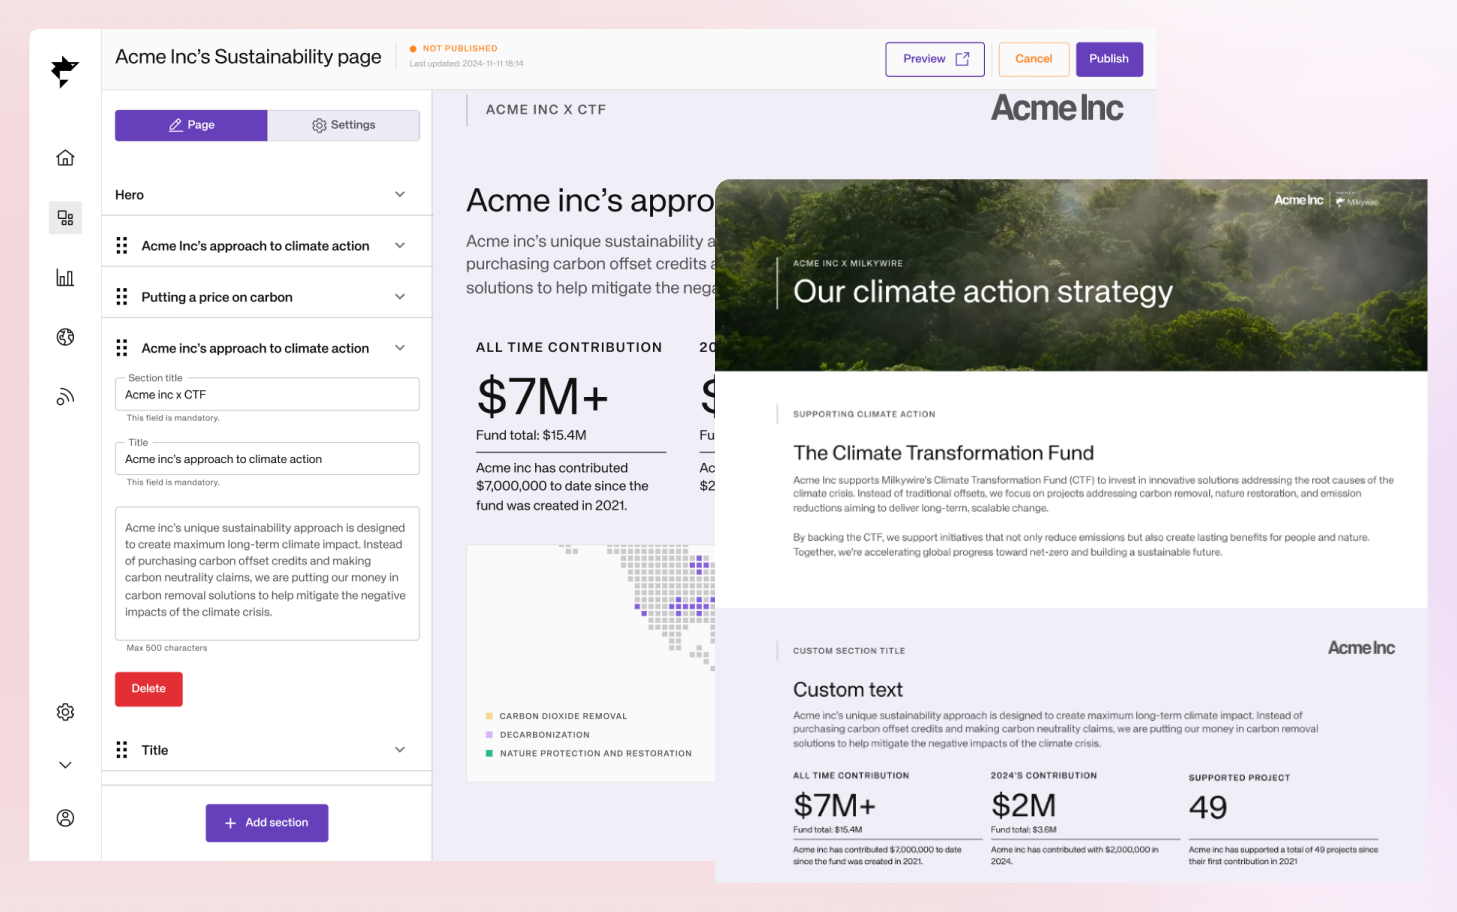
Task: Click the Preview button
Action: point(935,59)
